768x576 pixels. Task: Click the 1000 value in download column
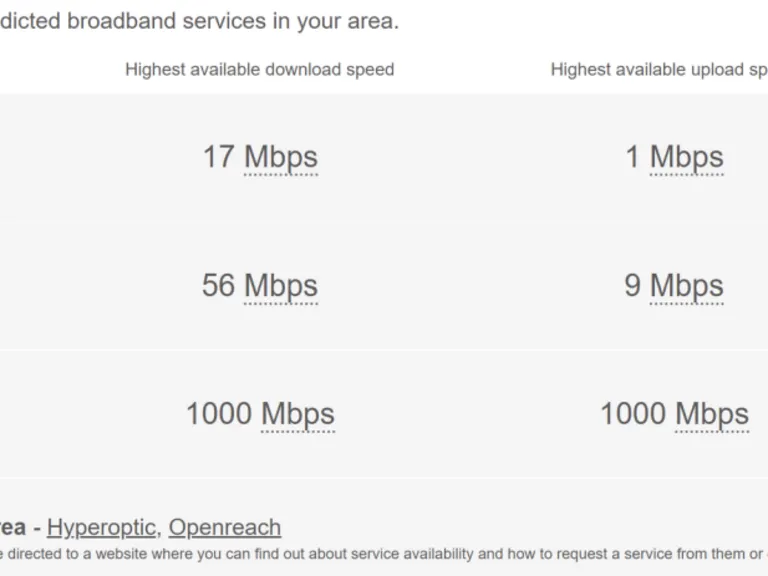[x=218, y=413]
